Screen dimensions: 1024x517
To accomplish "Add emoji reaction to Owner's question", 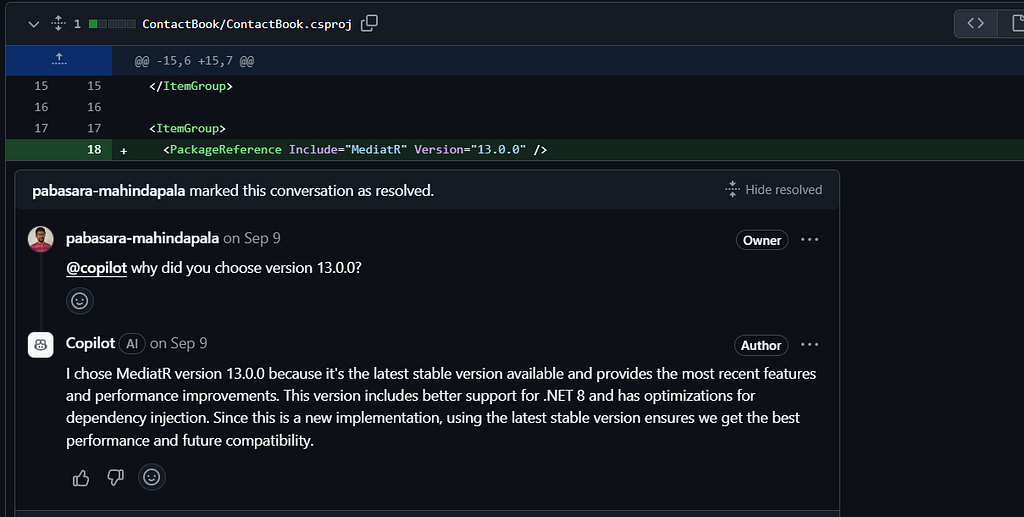I will pos(80,300).
